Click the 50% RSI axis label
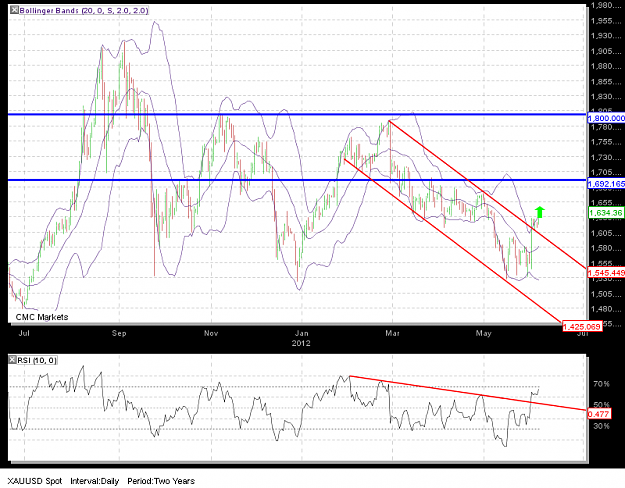Viewport: 625px width, 488px height. click(601, 405)
